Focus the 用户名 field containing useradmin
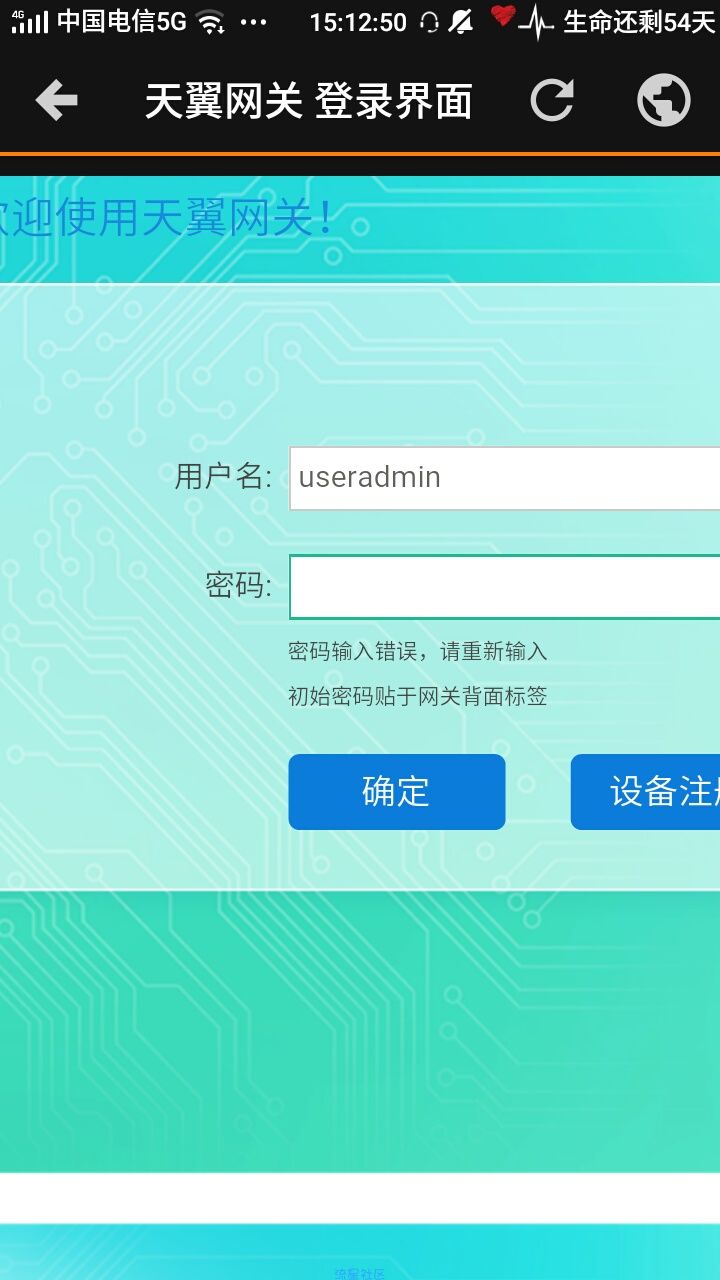720x1280 pixels. pyautogui.click(x=505, y=478)
